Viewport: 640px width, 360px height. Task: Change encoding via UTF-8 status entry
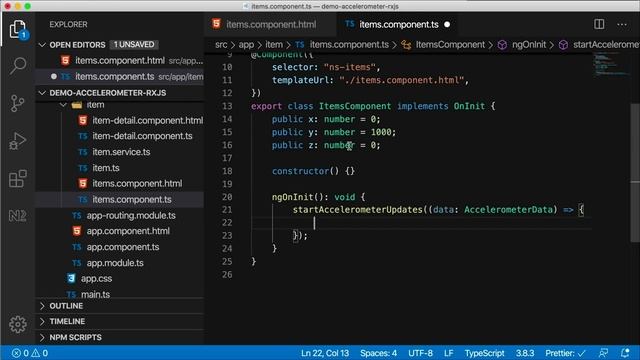(x=420, y=353)
